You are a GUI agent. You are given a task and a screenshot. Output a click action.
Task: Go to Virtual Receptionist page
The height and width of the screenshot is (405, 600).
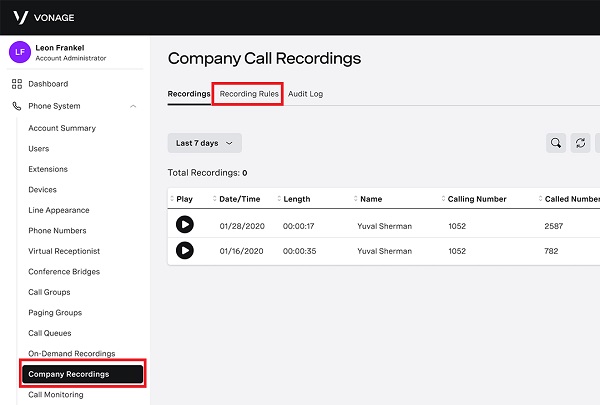[64, 251]
